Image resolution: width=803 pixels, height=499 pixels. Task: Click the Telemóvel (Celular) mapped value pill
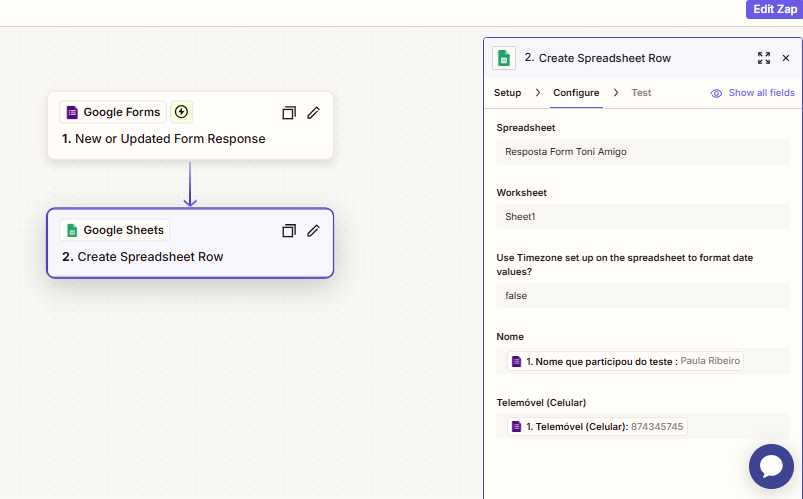[597, 427]
